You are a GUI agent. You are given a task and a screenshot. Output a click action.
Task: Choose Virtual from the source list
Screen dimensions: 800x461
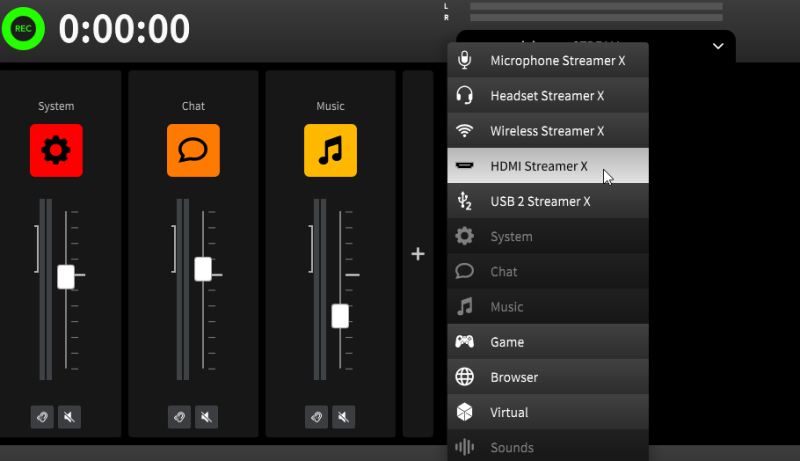pyautogui.click(x=548, y=412)
